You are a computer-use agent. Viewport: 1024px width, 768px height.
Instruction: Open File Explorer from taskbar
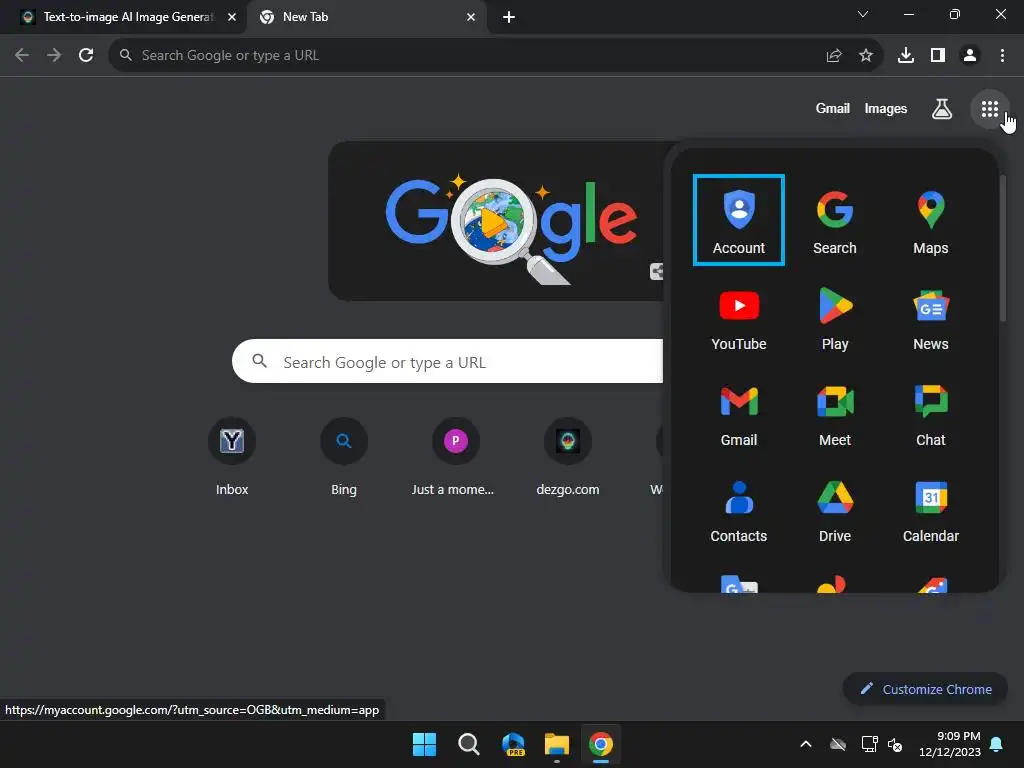556,744
